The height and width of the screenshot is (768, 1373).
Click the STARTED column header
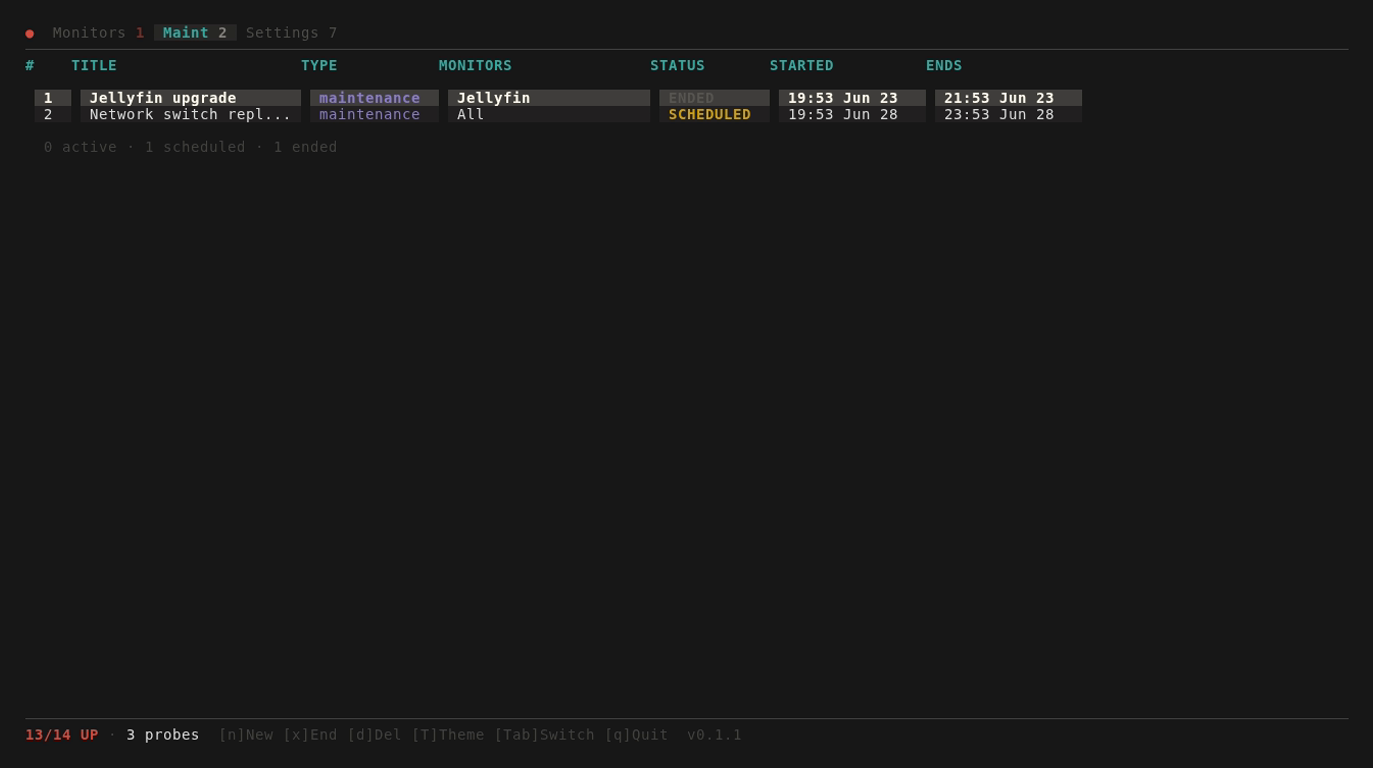pos(801,65)
